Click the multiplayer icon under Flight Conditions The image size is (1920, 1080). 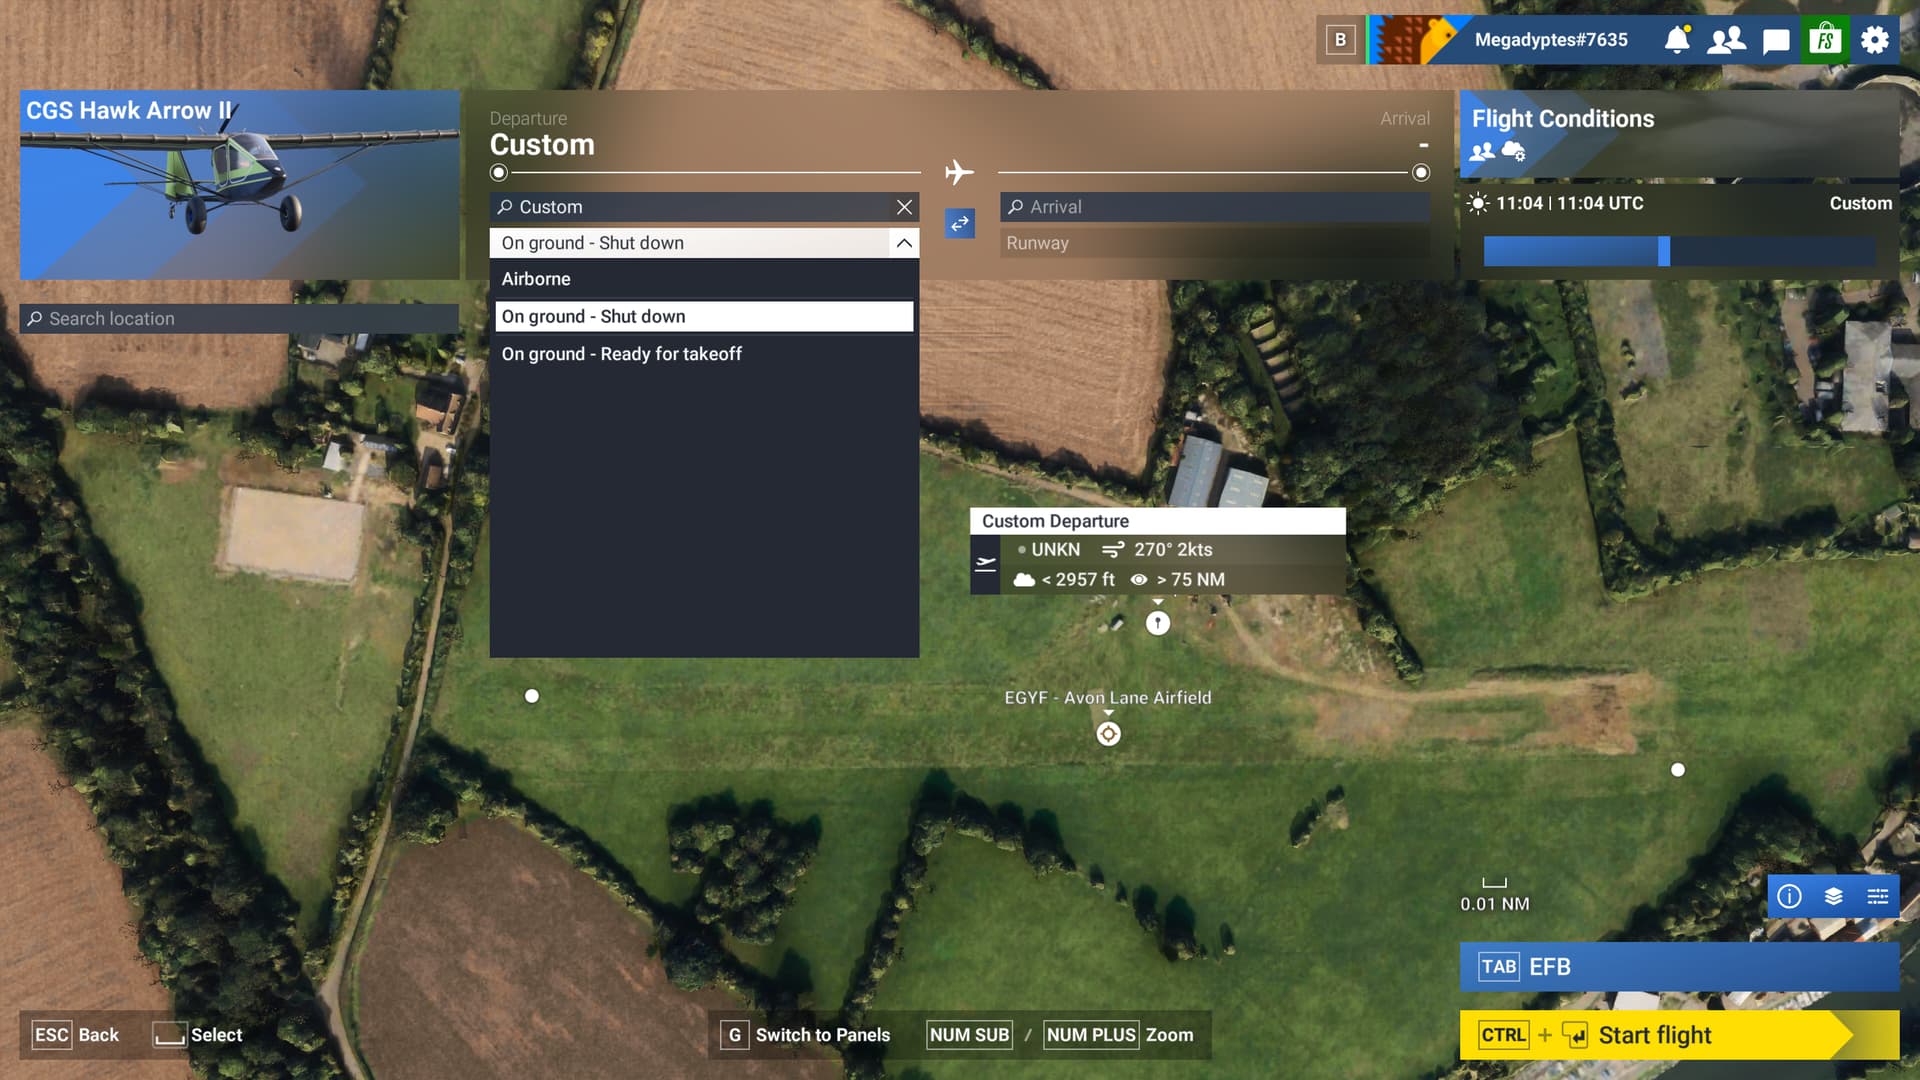coord(1482,151)
